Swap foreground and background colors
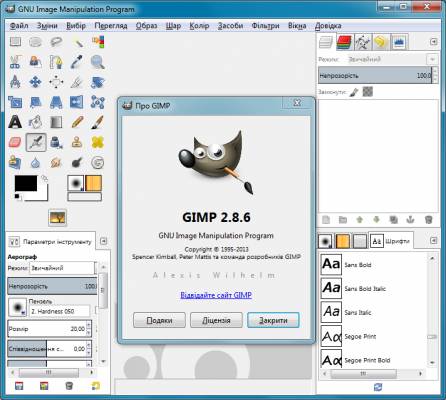The height and width of the screenshot is (400, 446). click(44, 178)
